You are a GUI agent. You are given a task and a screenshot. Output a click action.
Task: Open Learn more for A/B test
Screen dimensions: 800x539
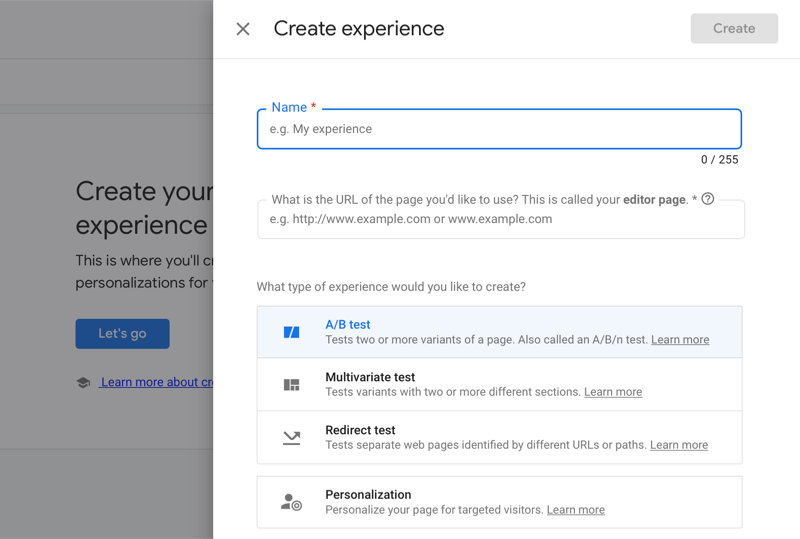coord(680,340)
